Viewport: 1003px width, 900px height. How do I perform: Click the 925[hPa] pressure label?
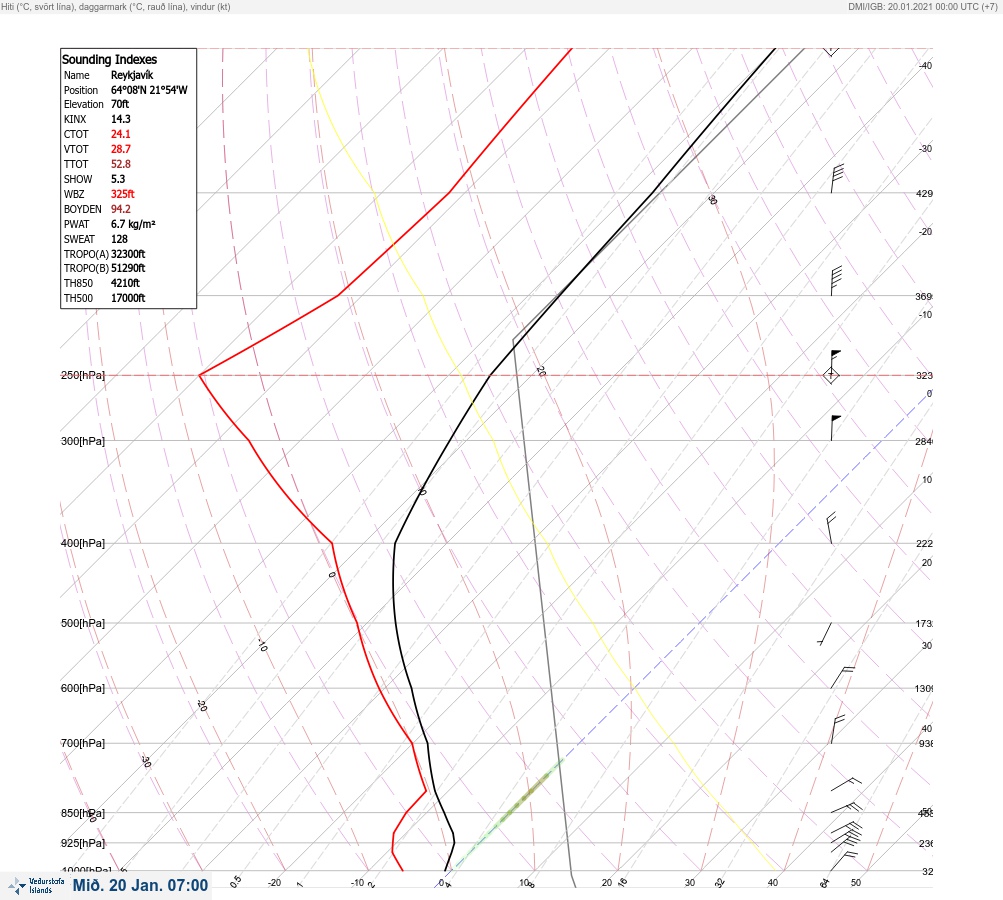83,843
